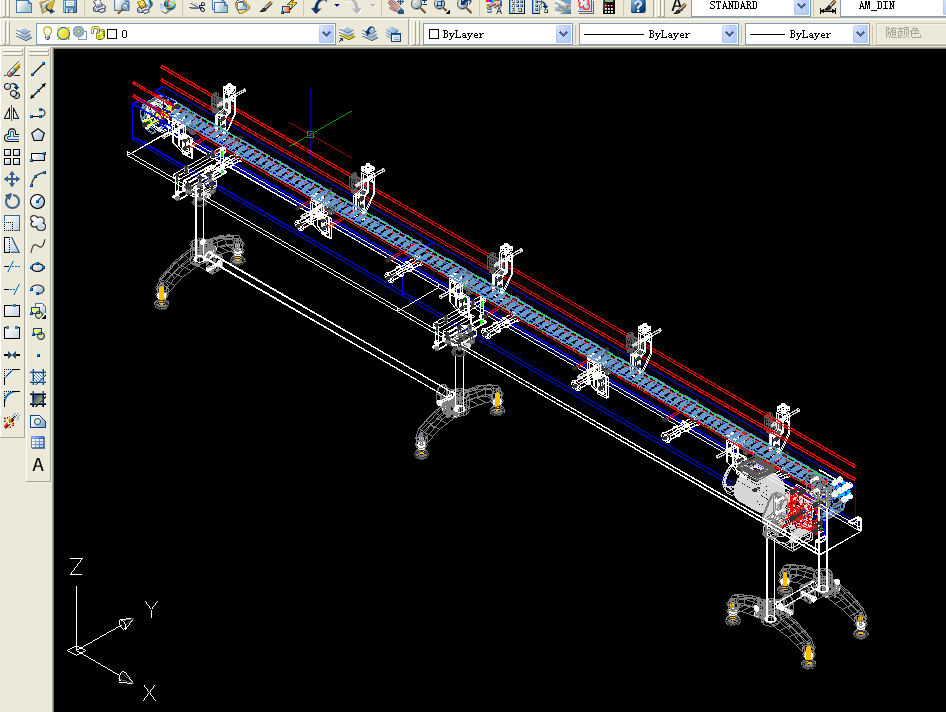Select the Erase tool in the Modify toolbar
The height and width of the screenshot is (712, 946).
[12, 69]
